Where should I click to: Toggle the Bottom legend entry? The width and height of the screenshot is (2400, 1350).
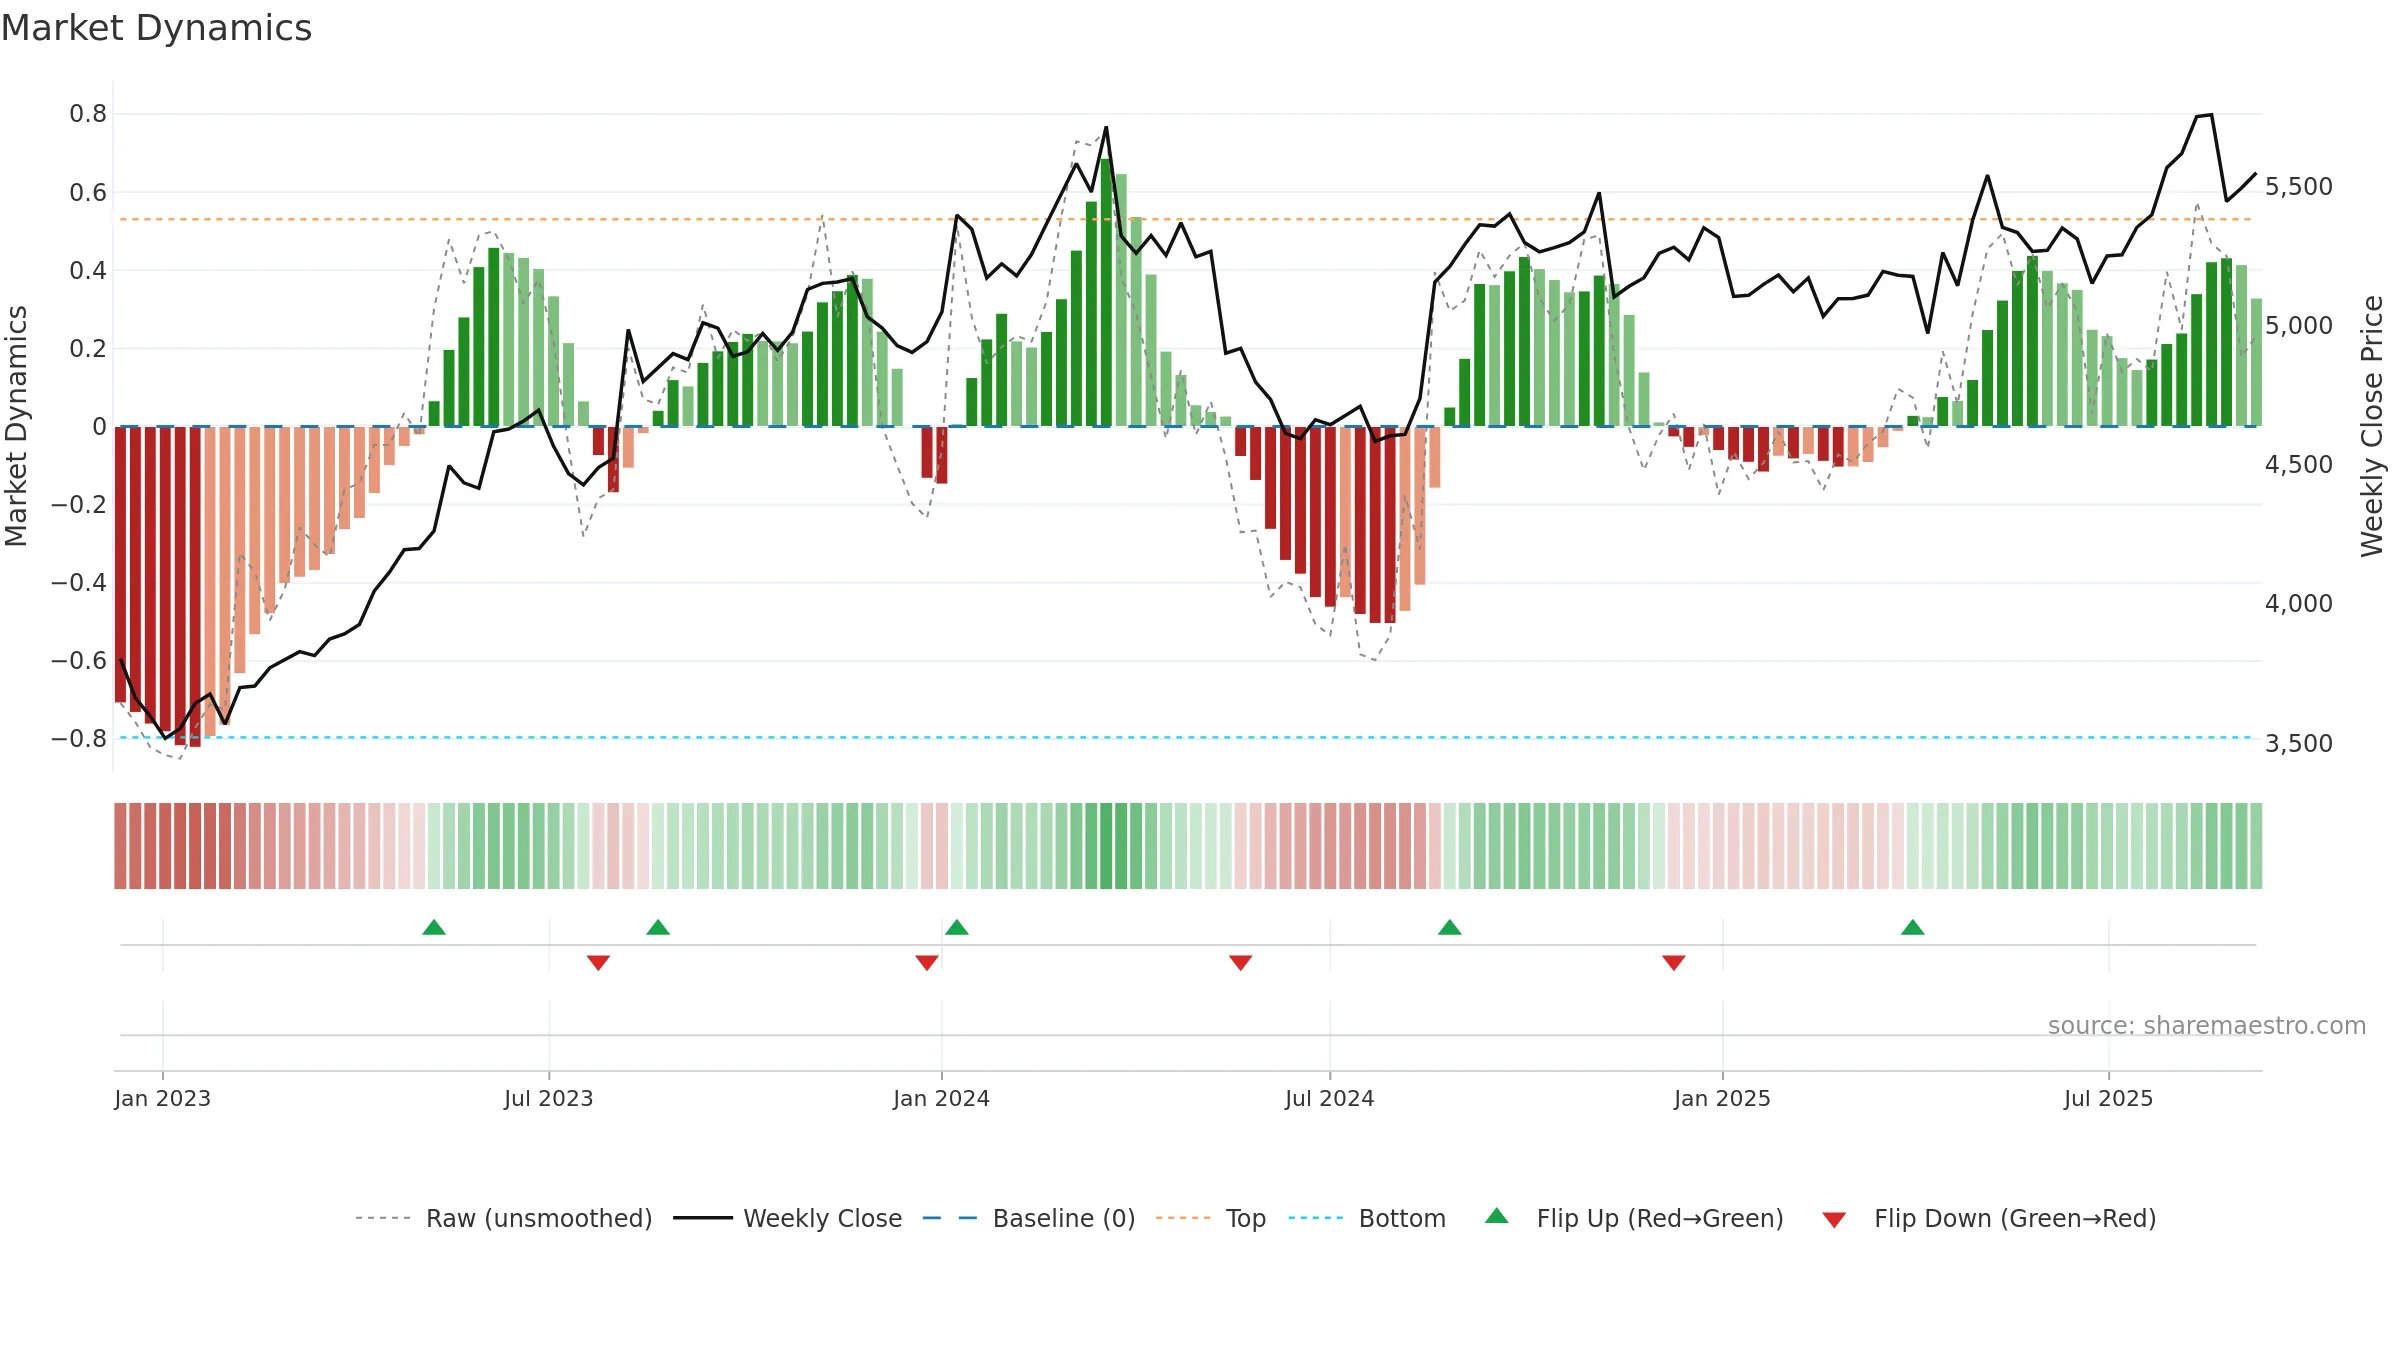pyautogui.click(x=1367, y=1218)
